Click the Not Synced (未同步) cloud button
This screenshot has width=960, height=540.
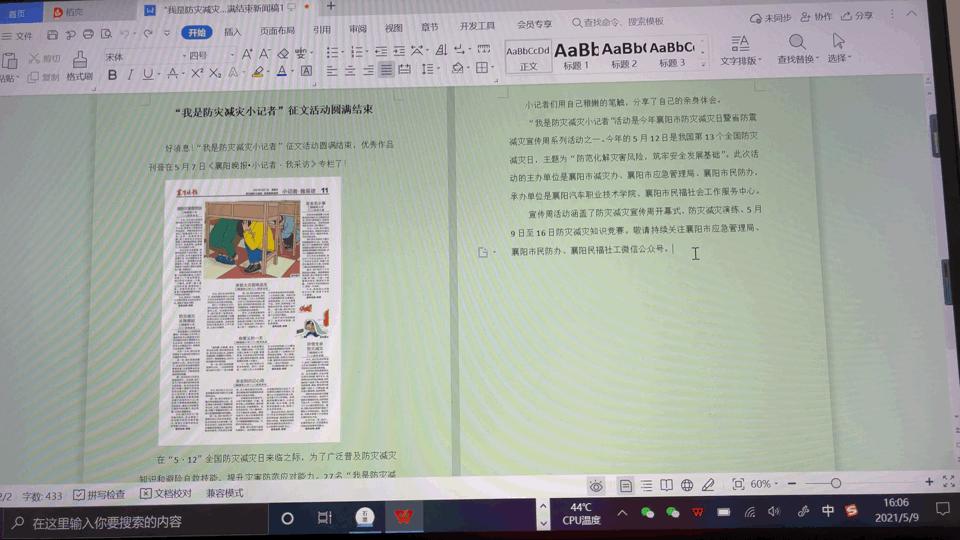click(770, 18)
